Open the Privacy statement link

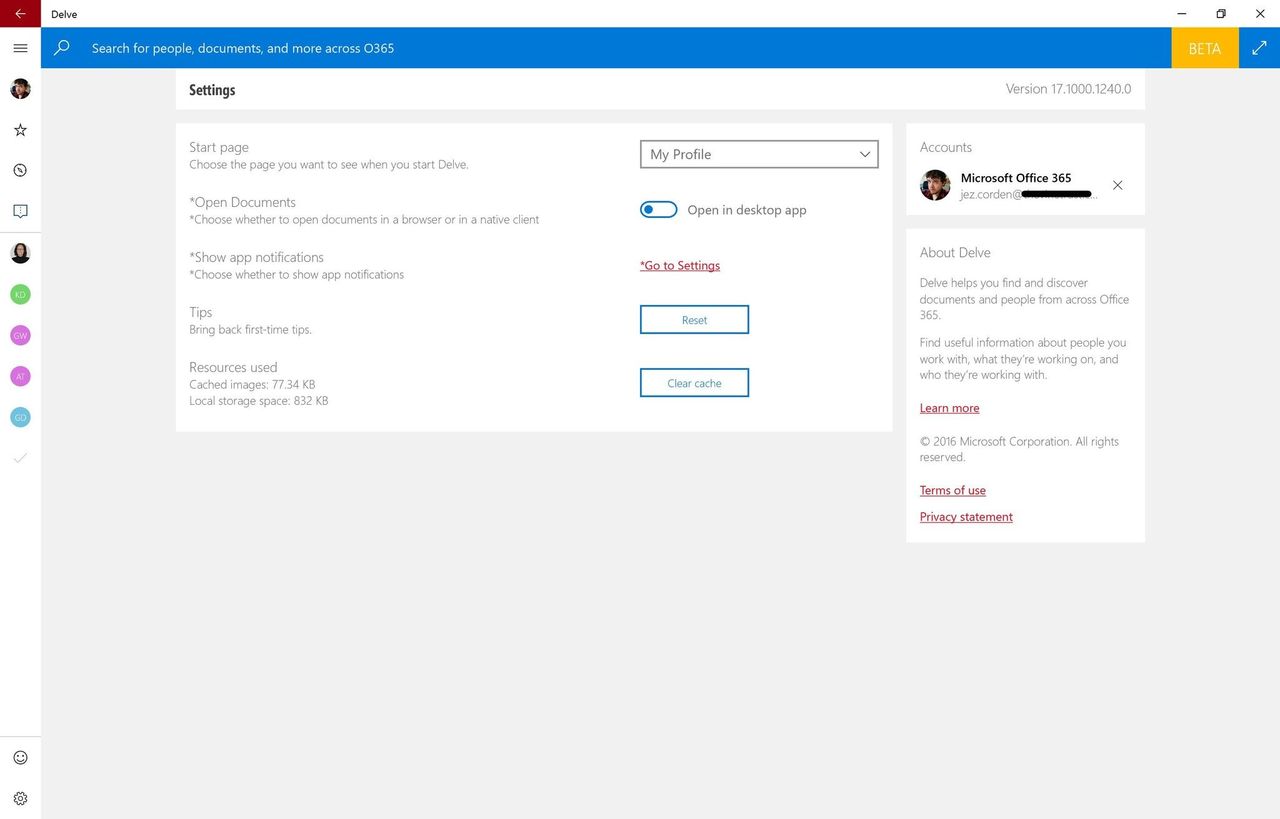point(966,517)
